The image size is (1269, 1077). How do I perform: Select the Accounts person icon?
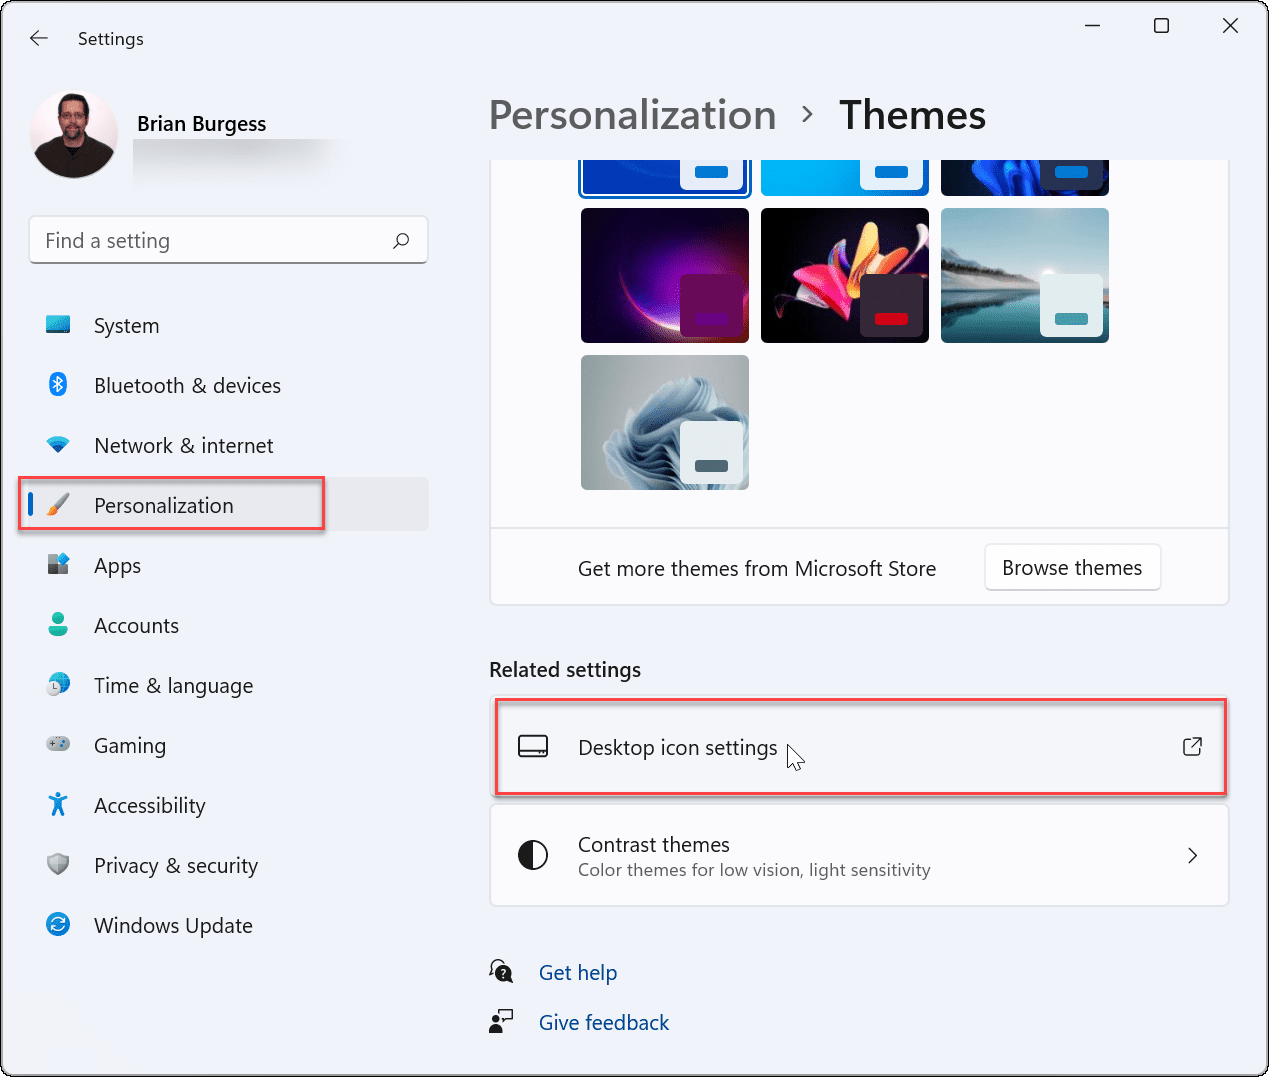[58, 625]
